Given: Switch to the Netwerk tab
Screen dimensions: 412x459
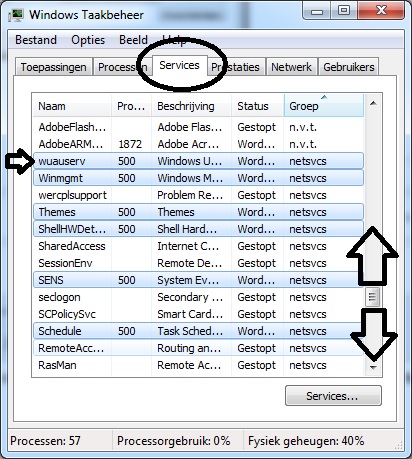Looking at the screenshot, I should tap(292, 67).
